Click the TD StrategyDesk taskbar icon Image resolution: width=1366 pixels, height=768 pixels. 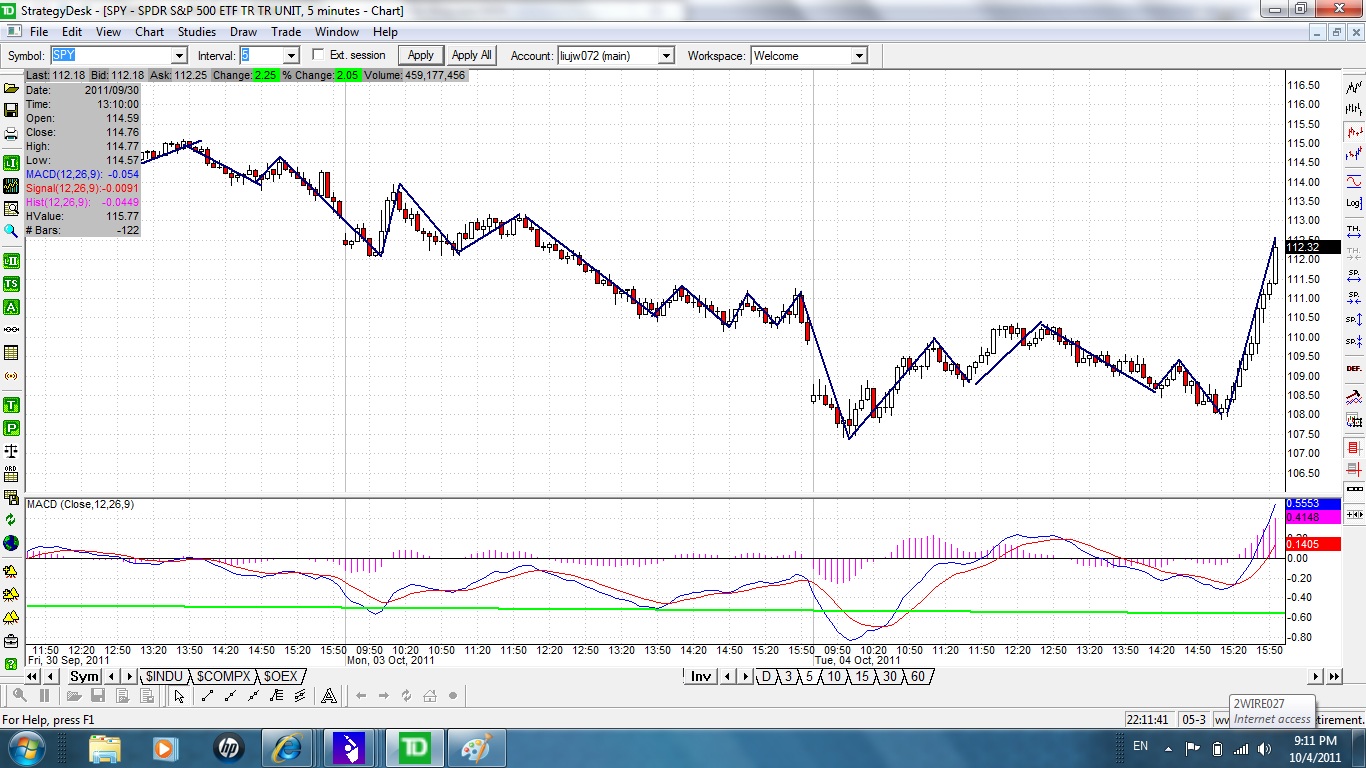coord(415,747)
